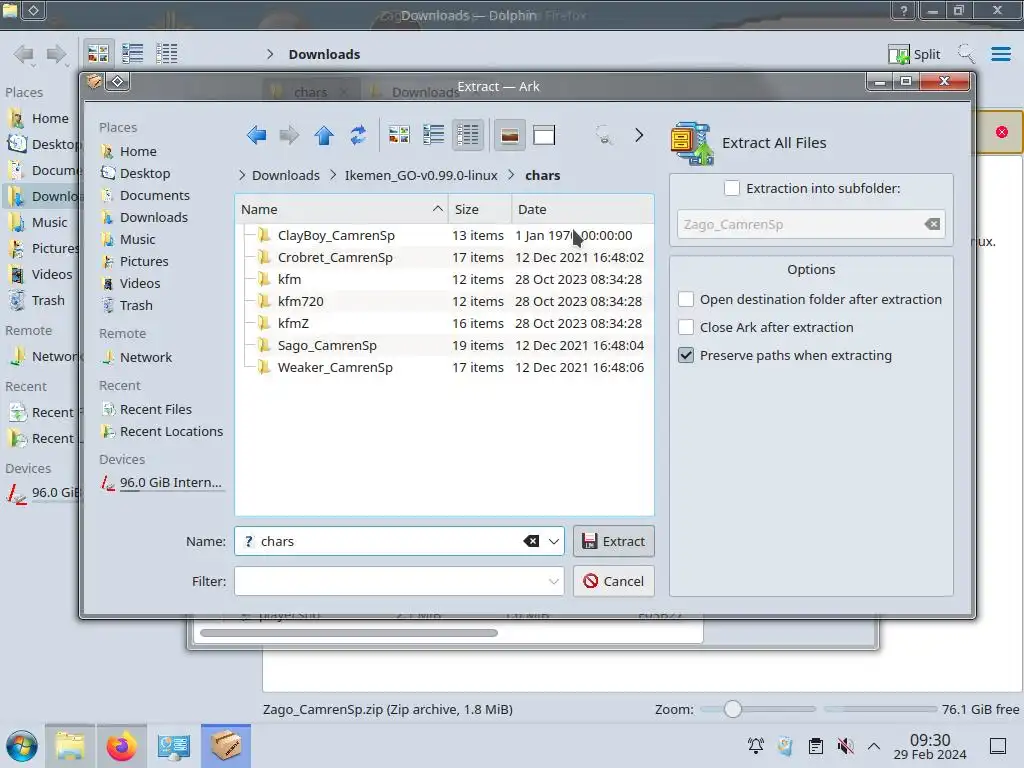Viewport: 1024px width, 768px height.
Task: Click muted volume icon in system tray
Action: coord(845,746)
